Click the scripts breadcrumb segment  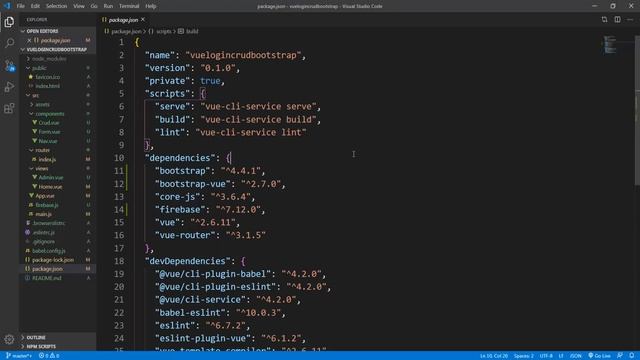tap(160, 31)
